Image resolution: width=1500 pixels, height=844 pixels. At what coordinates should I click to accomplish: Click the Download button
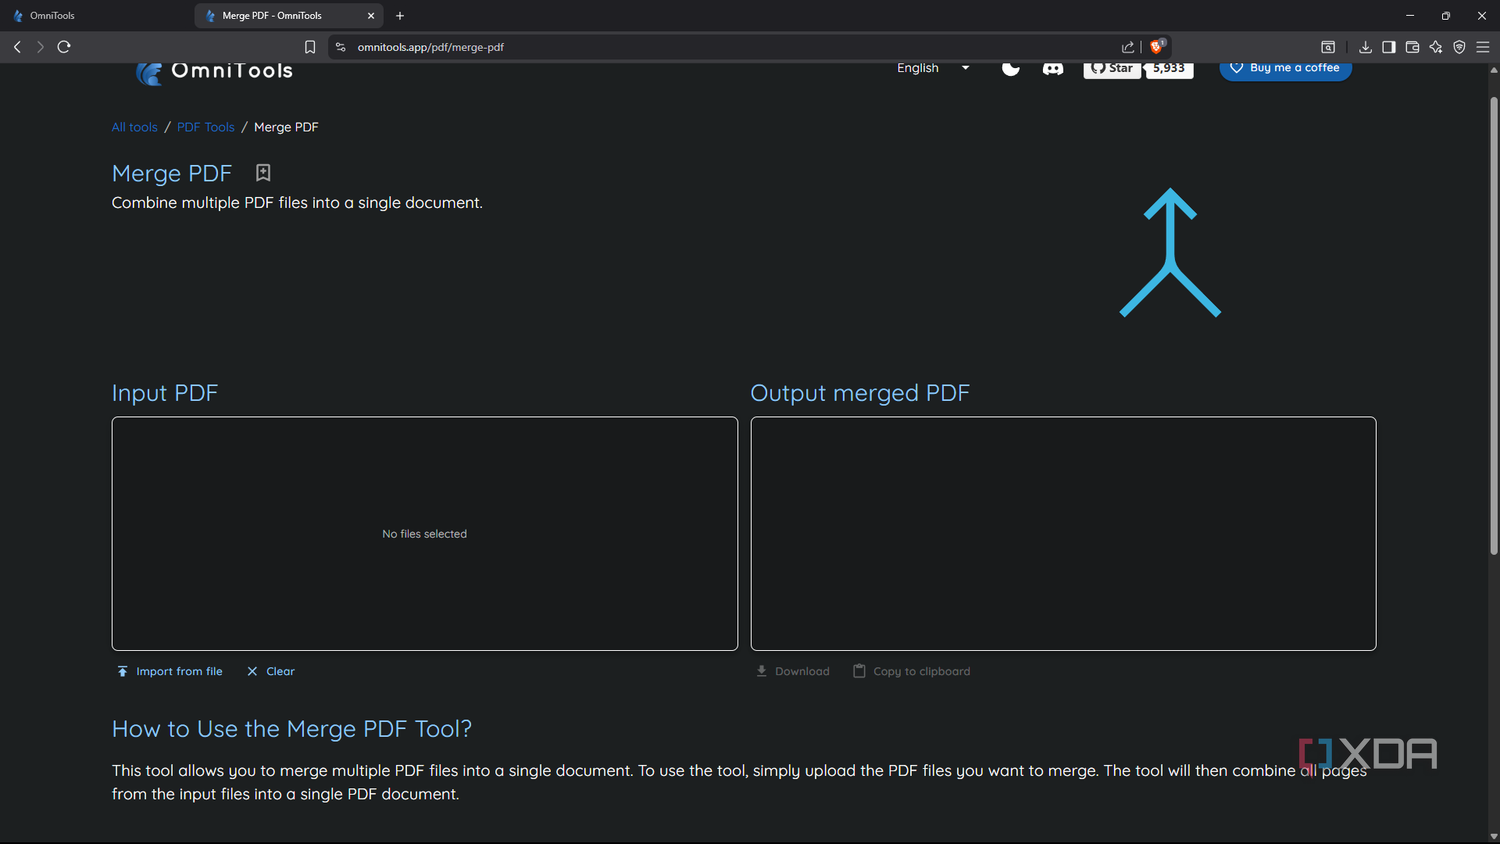(793, 671)
